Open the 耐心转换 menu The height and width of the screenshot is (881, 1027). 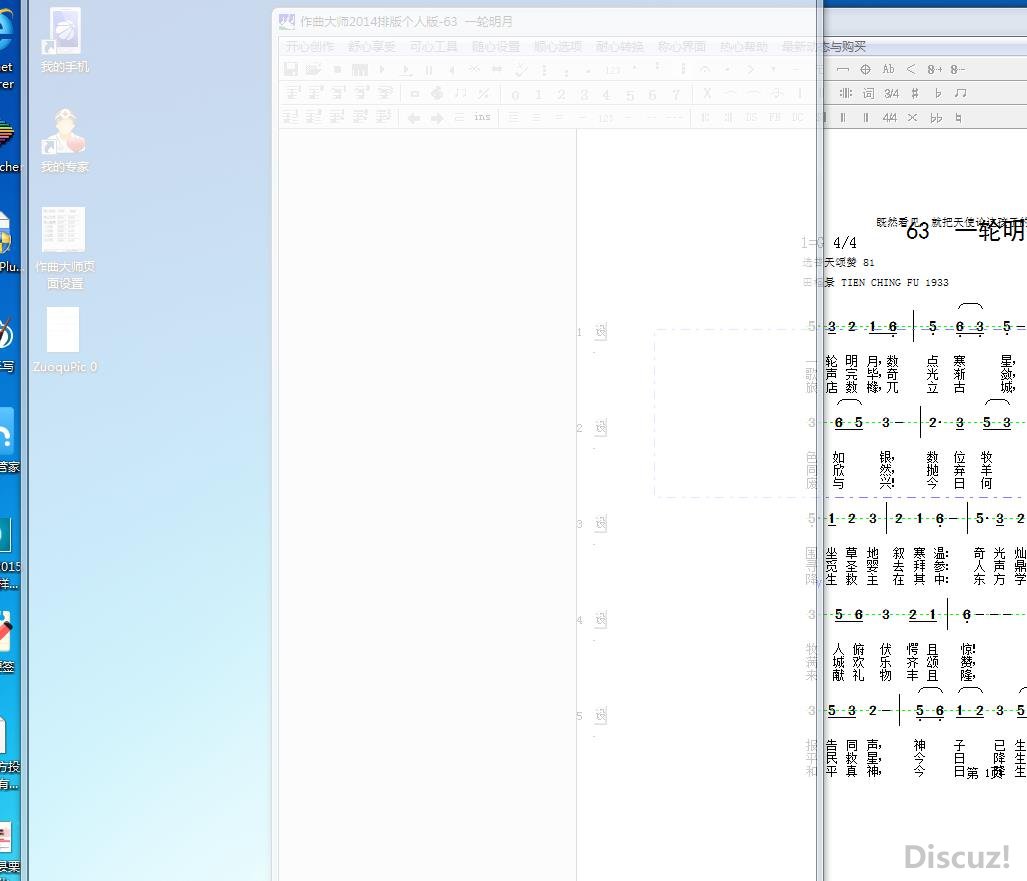click(x=620, y=47)
